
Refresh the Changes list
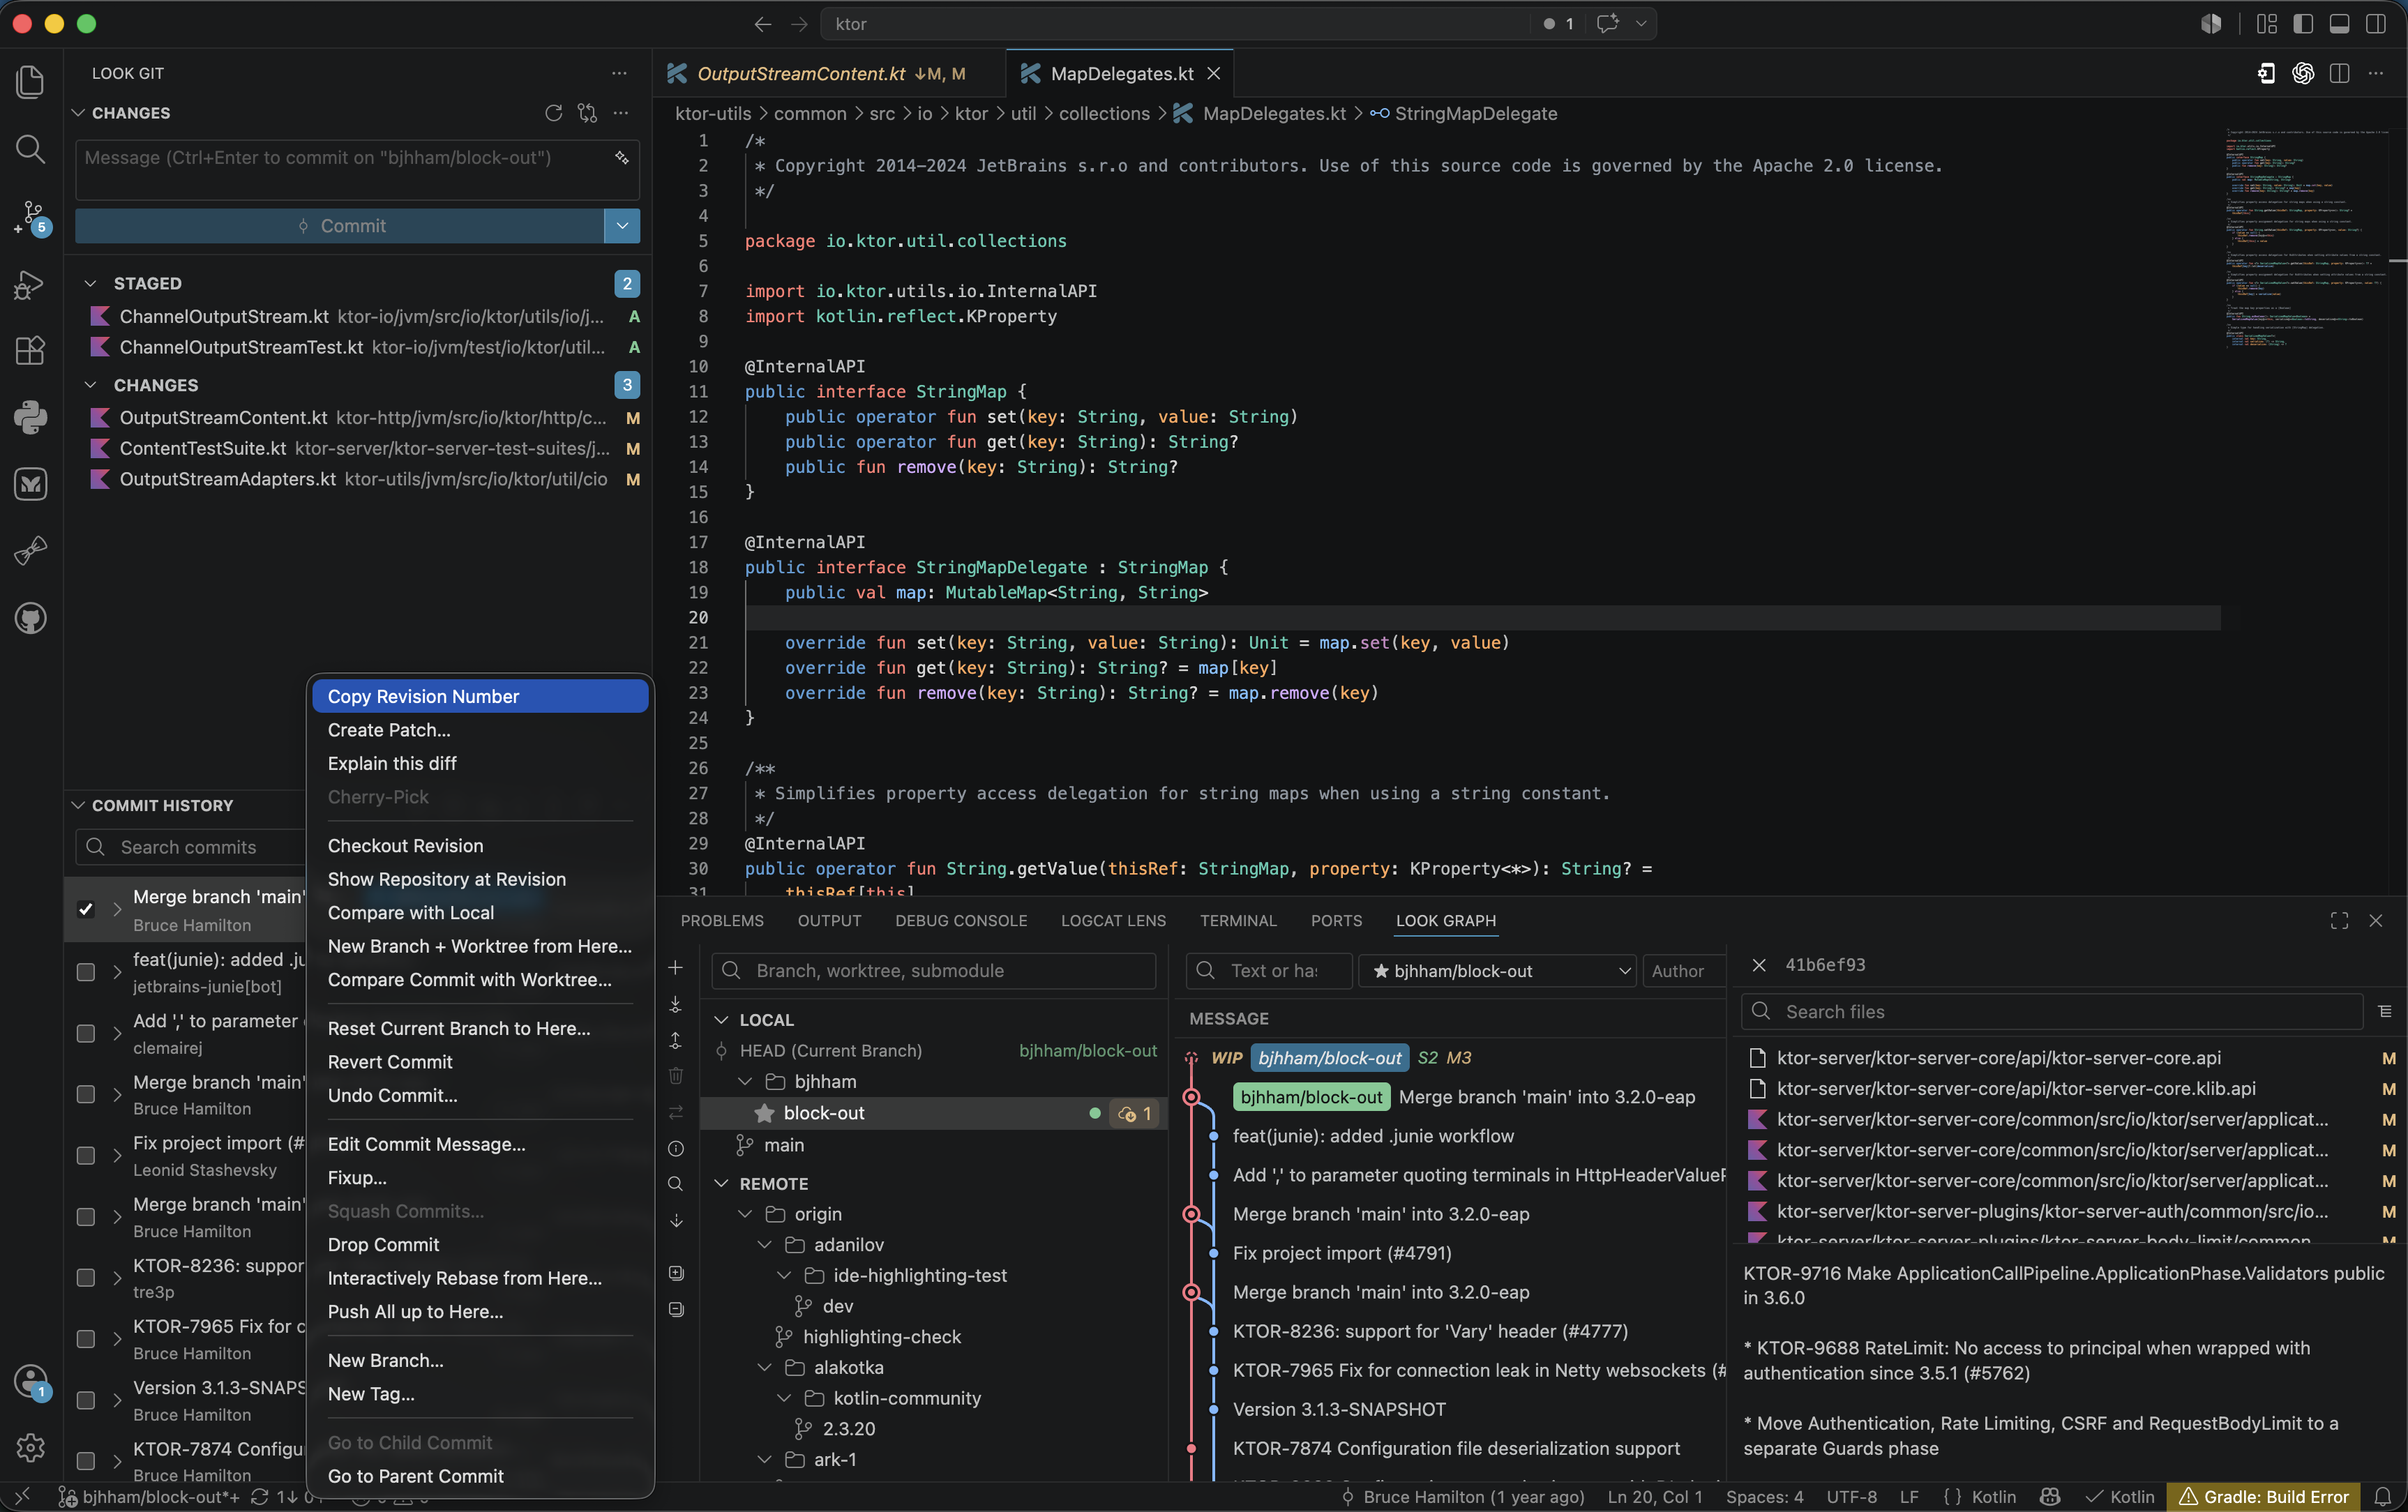553,113
